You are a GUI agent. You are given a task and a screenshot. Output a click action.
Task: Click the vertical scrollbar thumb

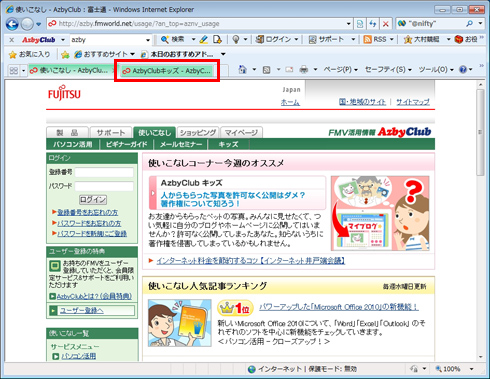pos(480,132)
